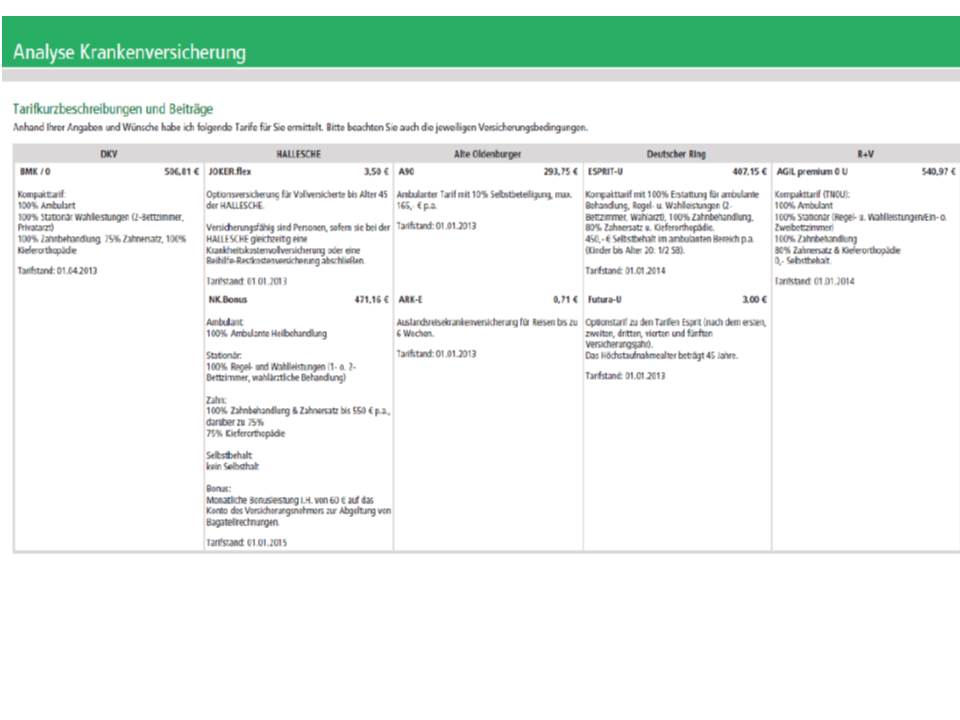Select the Tarifstand line under A90
Image resolution: width=960 pixels, height=720 pixels.
click(x=436, y=226)
